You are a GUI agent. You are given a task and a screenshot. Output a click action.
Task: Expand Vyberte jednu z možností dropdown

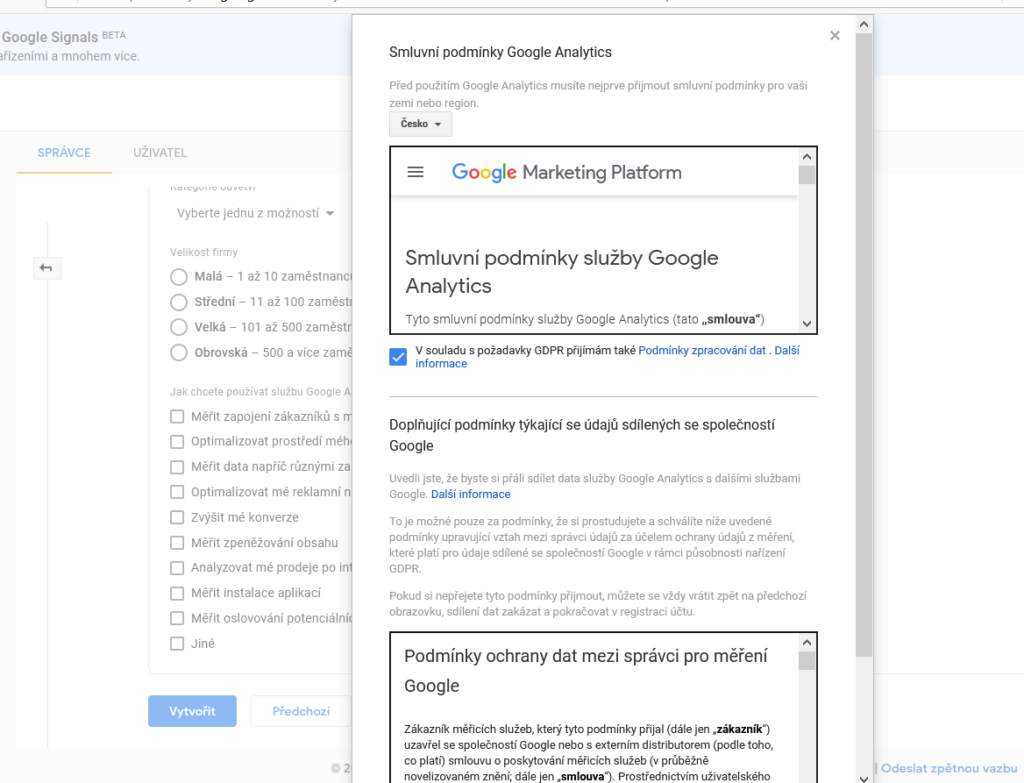click(x=255, y=213)
